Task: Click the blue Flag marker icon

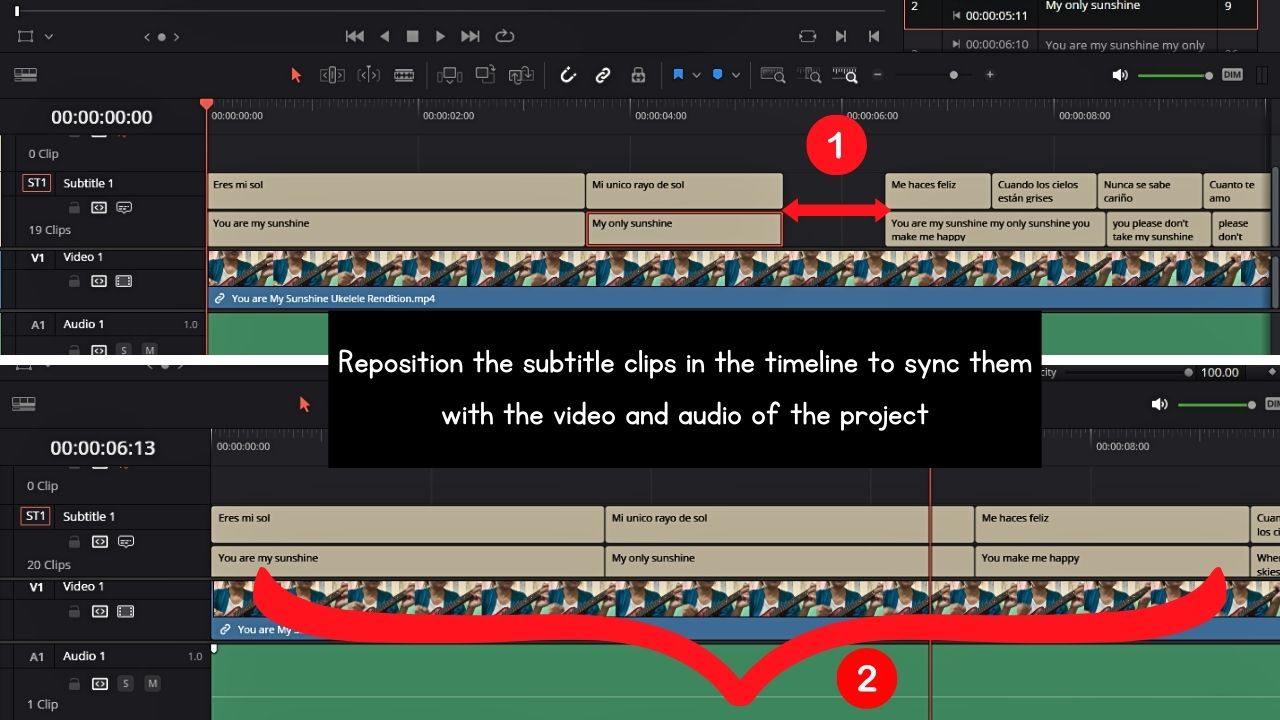Action: (678, 74)
